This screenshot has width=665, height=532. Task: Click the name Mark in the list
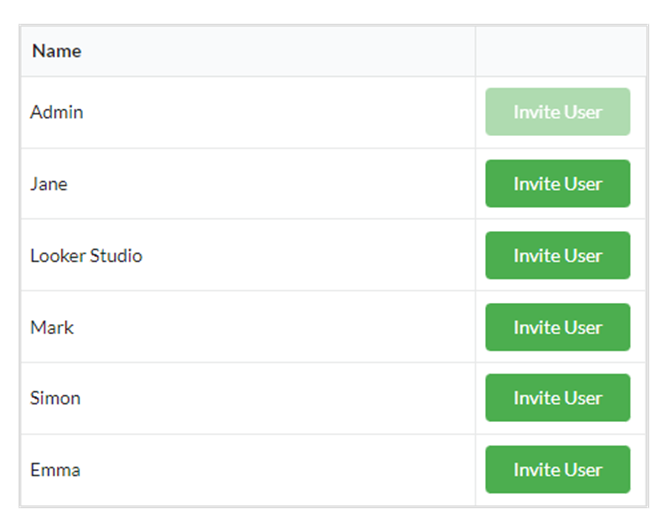[x=52, y=327]
